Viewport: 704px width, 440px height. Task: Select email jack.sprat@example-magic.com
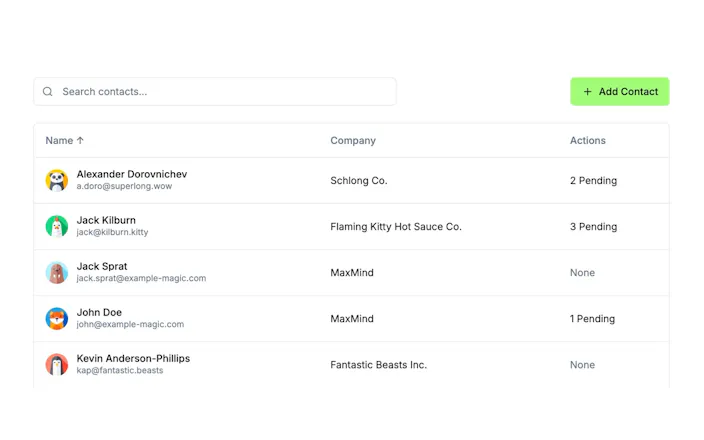tap(141, 278)
